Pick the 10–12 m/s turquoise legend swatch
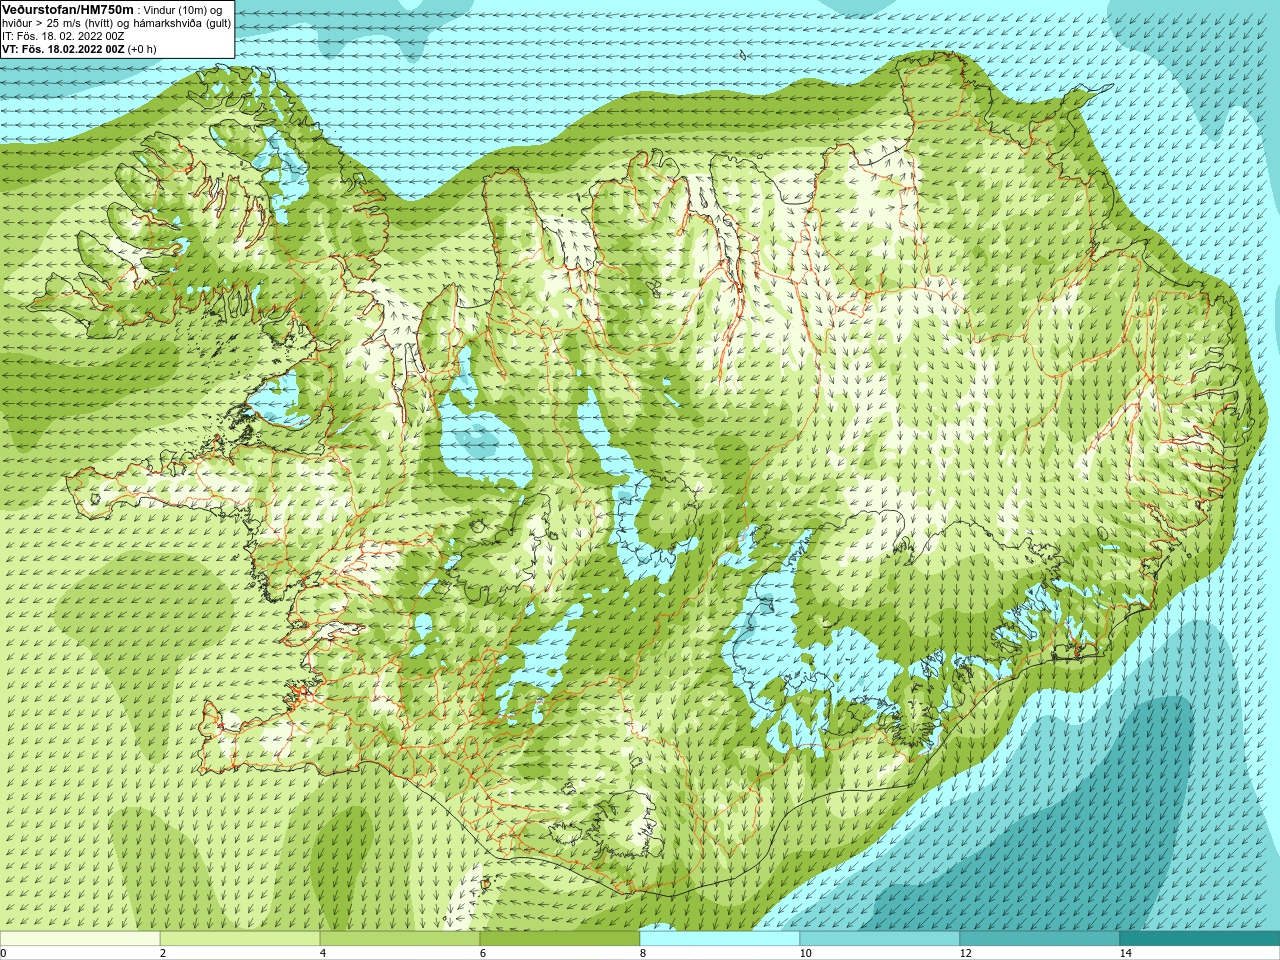1280x960 pixels. tap(880, 938)
